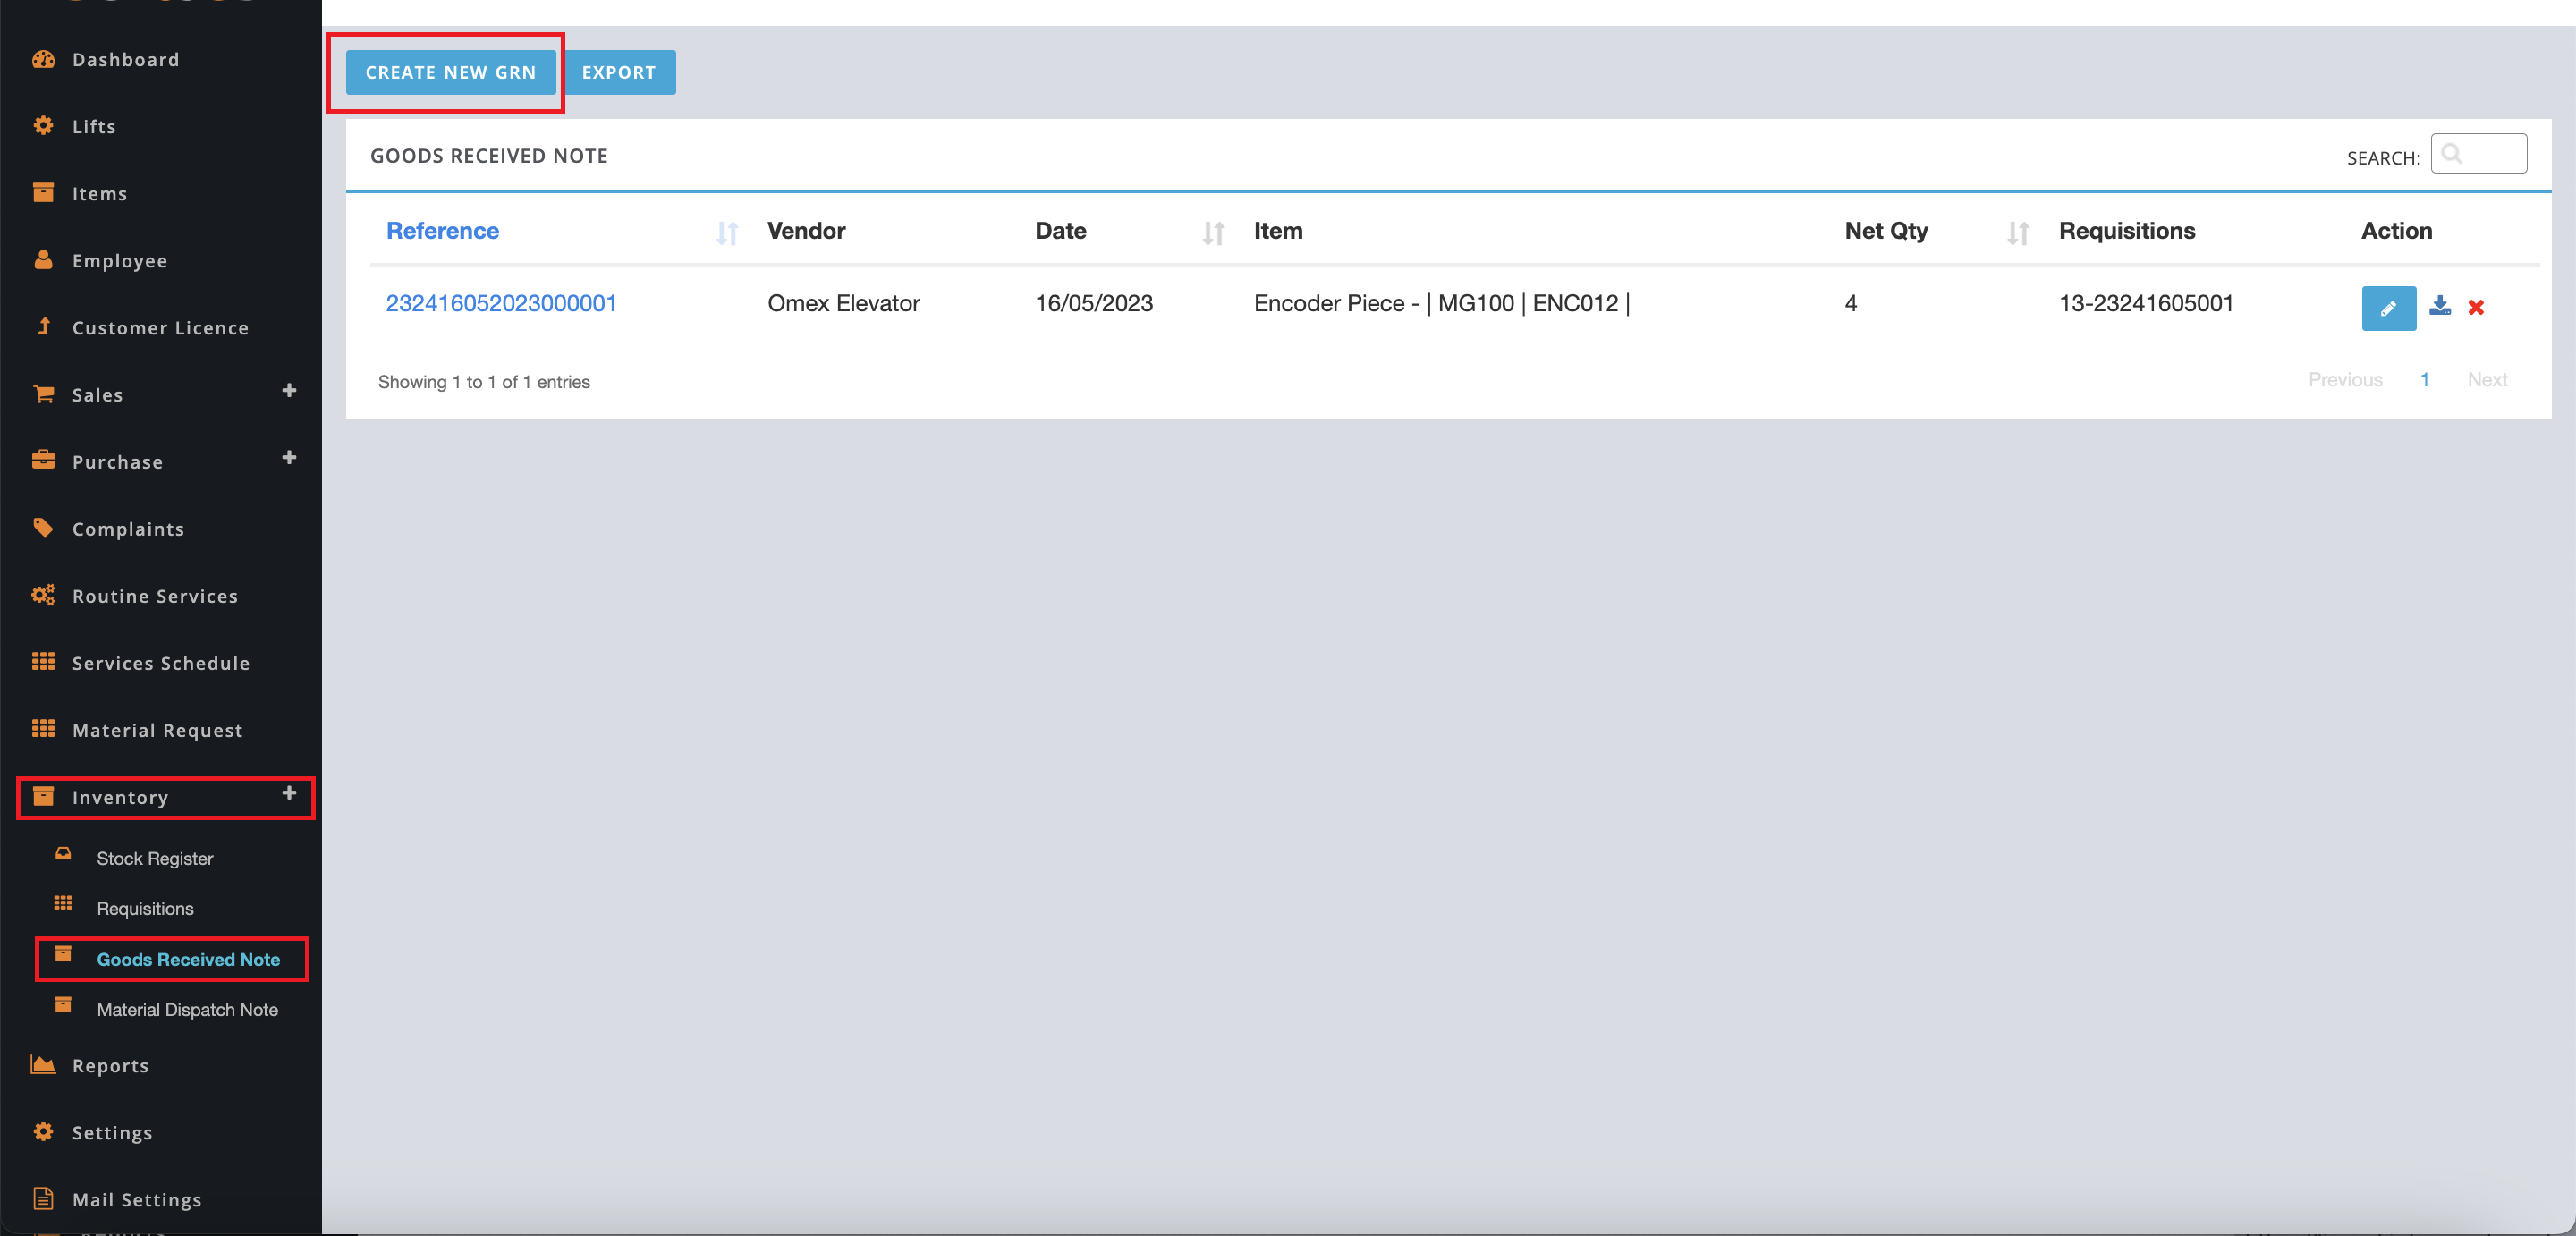Sort table by Reference column arrows
This screenshot has height=1236, width=2576.
(727, 233)
